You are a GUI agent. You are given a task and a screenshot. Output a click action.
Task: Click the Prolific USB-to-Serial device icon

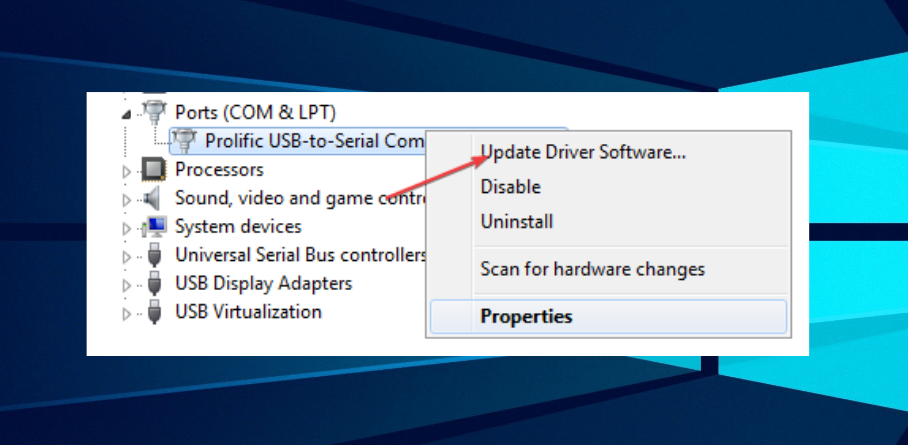(x=184, y=139)
